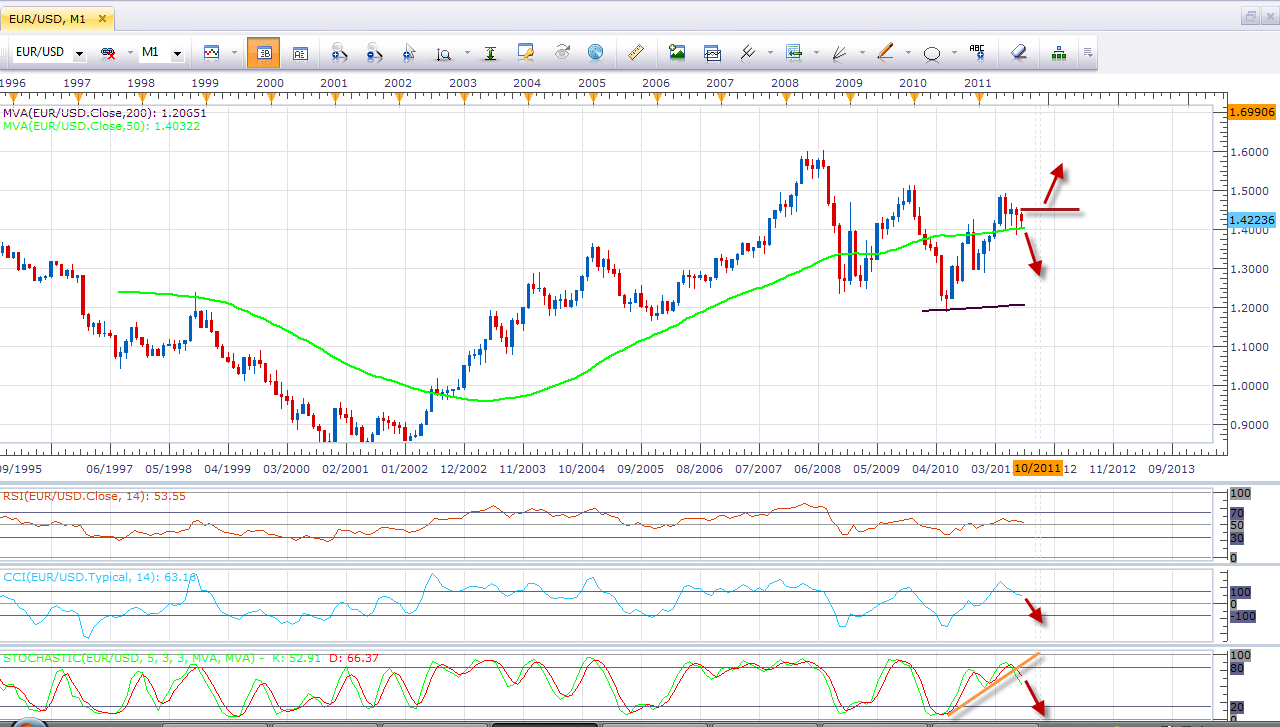Click the 06/2008 date axis label
This screenshot has height=727, width=1280.
[817, 468]
